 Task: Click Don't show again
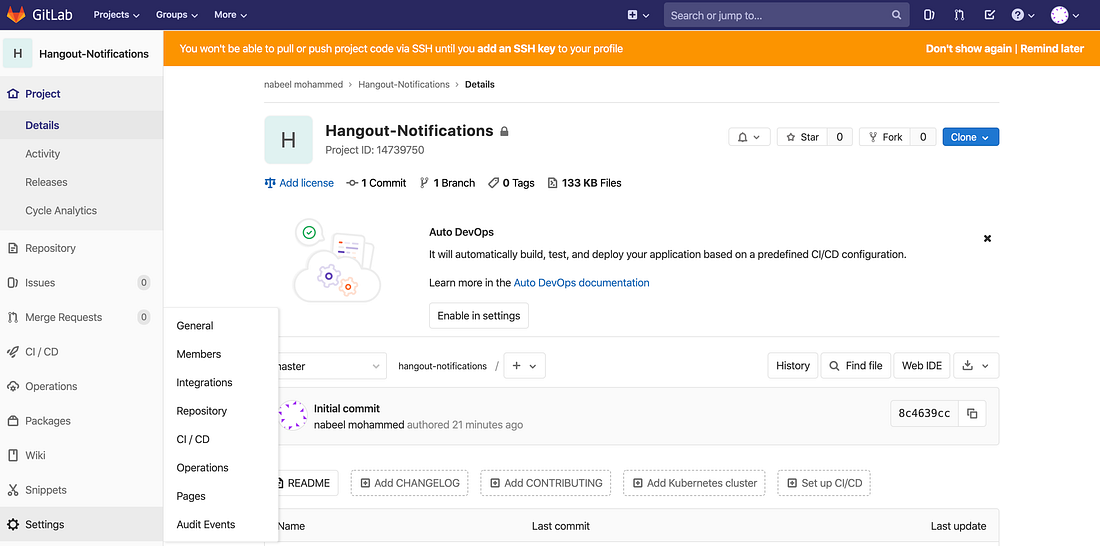(x=969, y=49)
